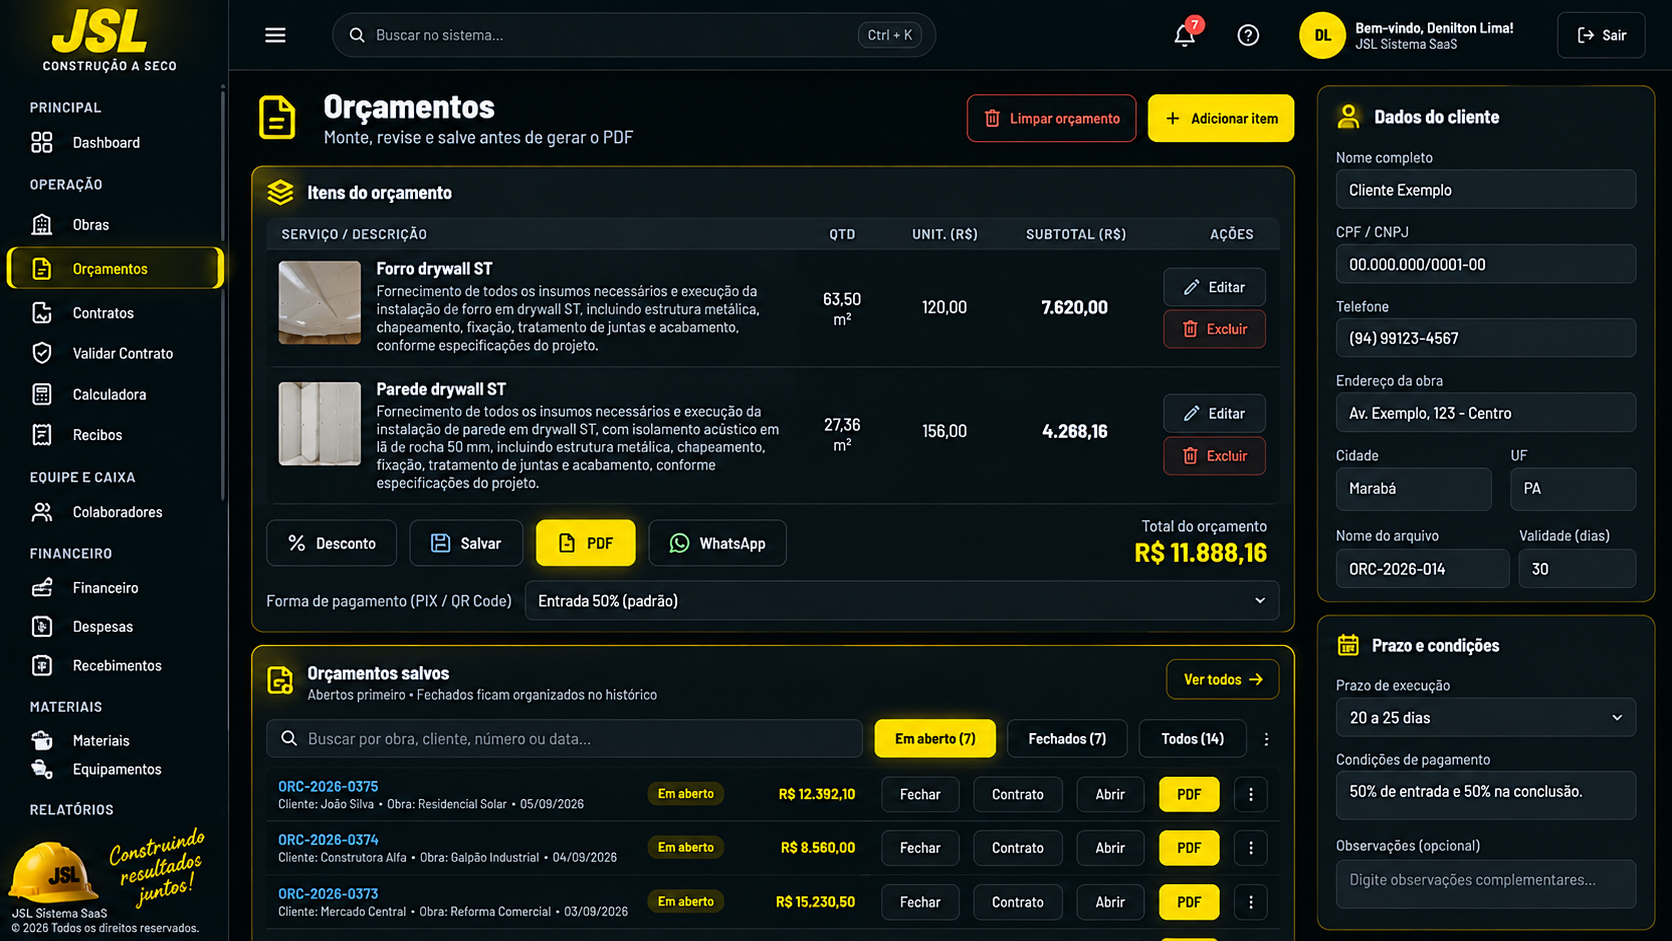Viewport: 1672px width, 941px height.
Task: Open the ORC-2026-0375 budget link
Action: (x=328, y=787)
